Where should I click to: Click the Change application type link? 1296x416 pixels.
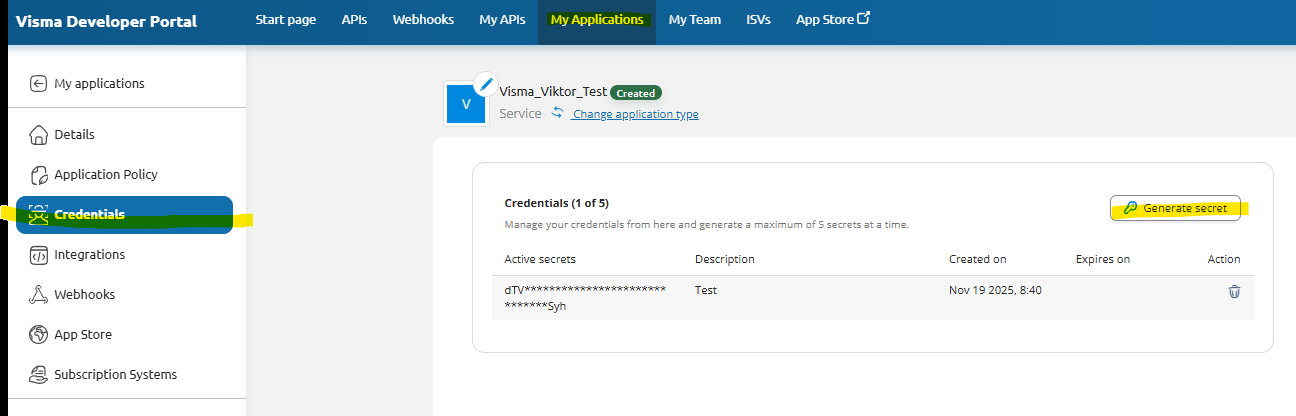click(x=635, y=114)
